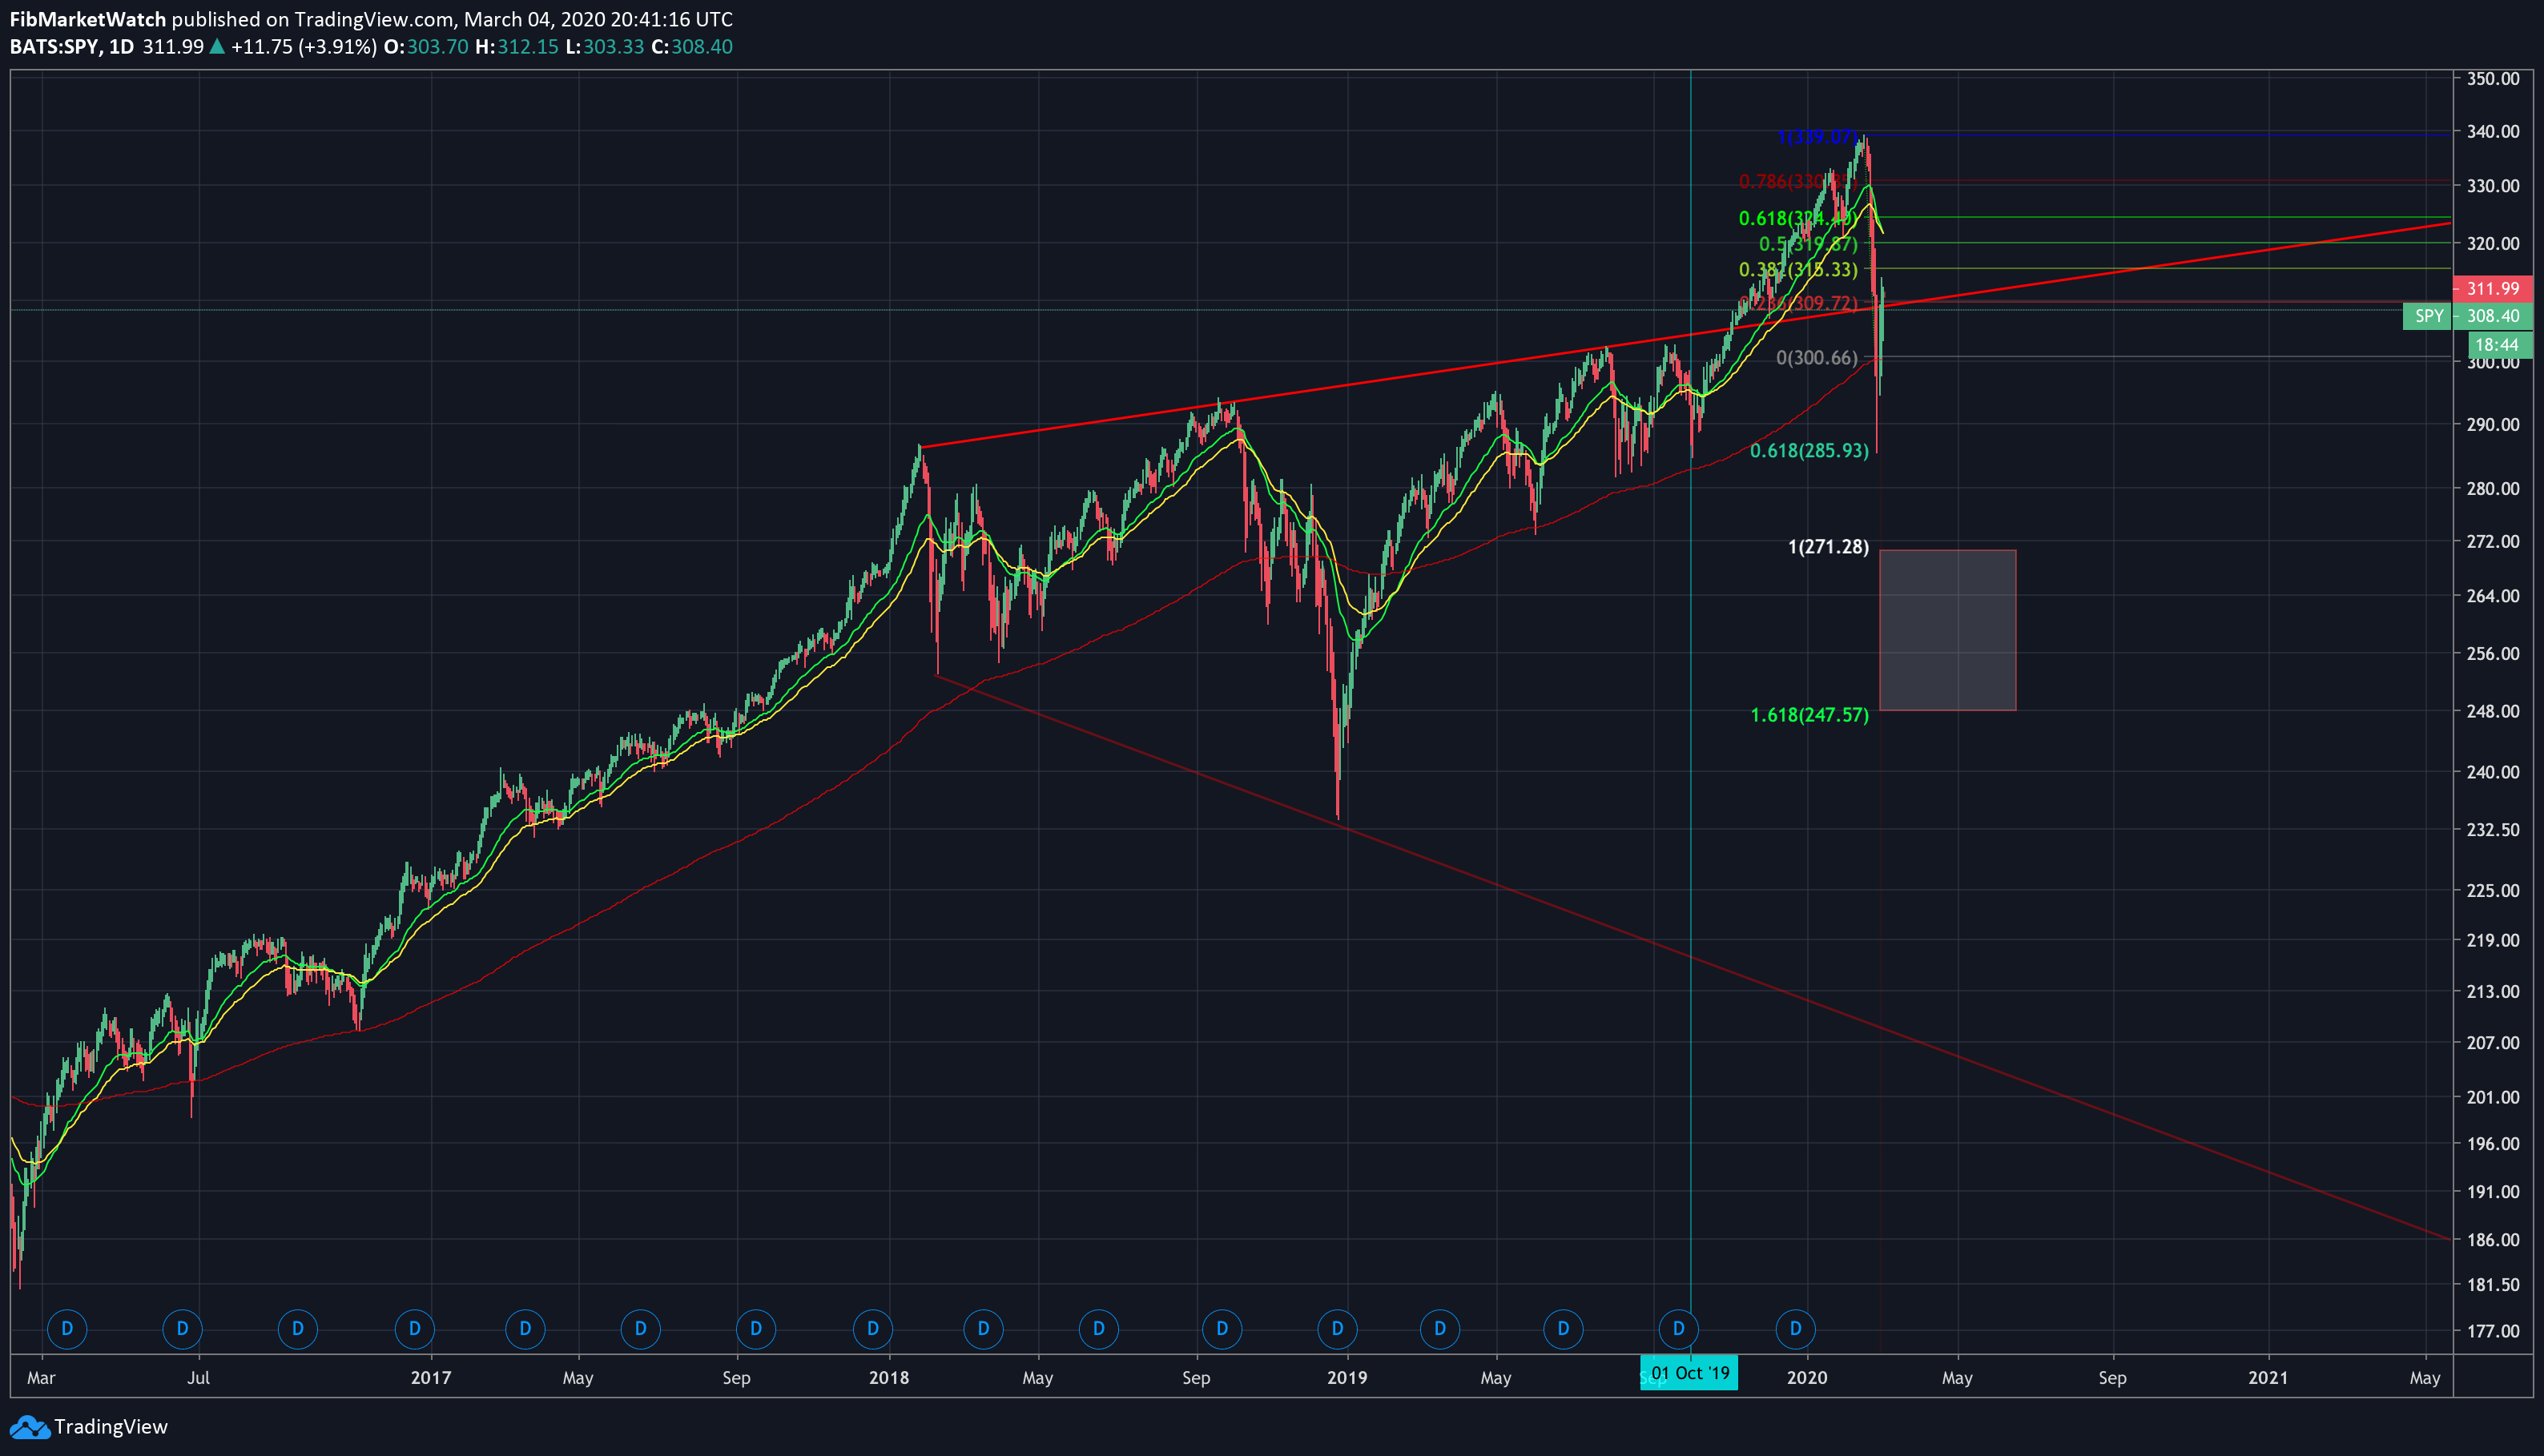
Task: Click the 350.00 price axis label
Action: tap(2493, 79)
